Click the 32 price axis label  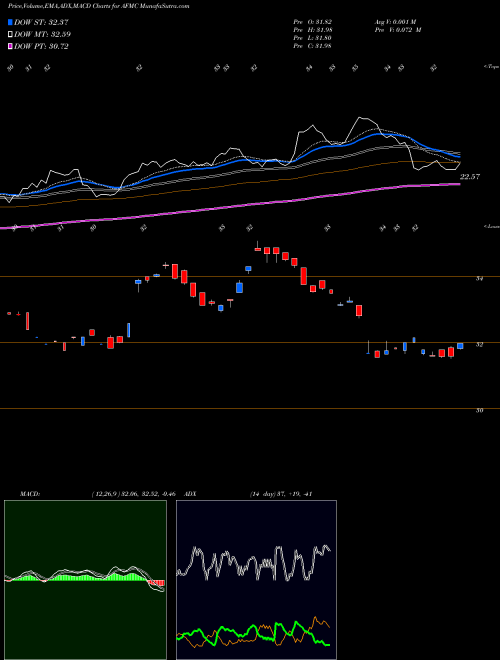point(479,344)
